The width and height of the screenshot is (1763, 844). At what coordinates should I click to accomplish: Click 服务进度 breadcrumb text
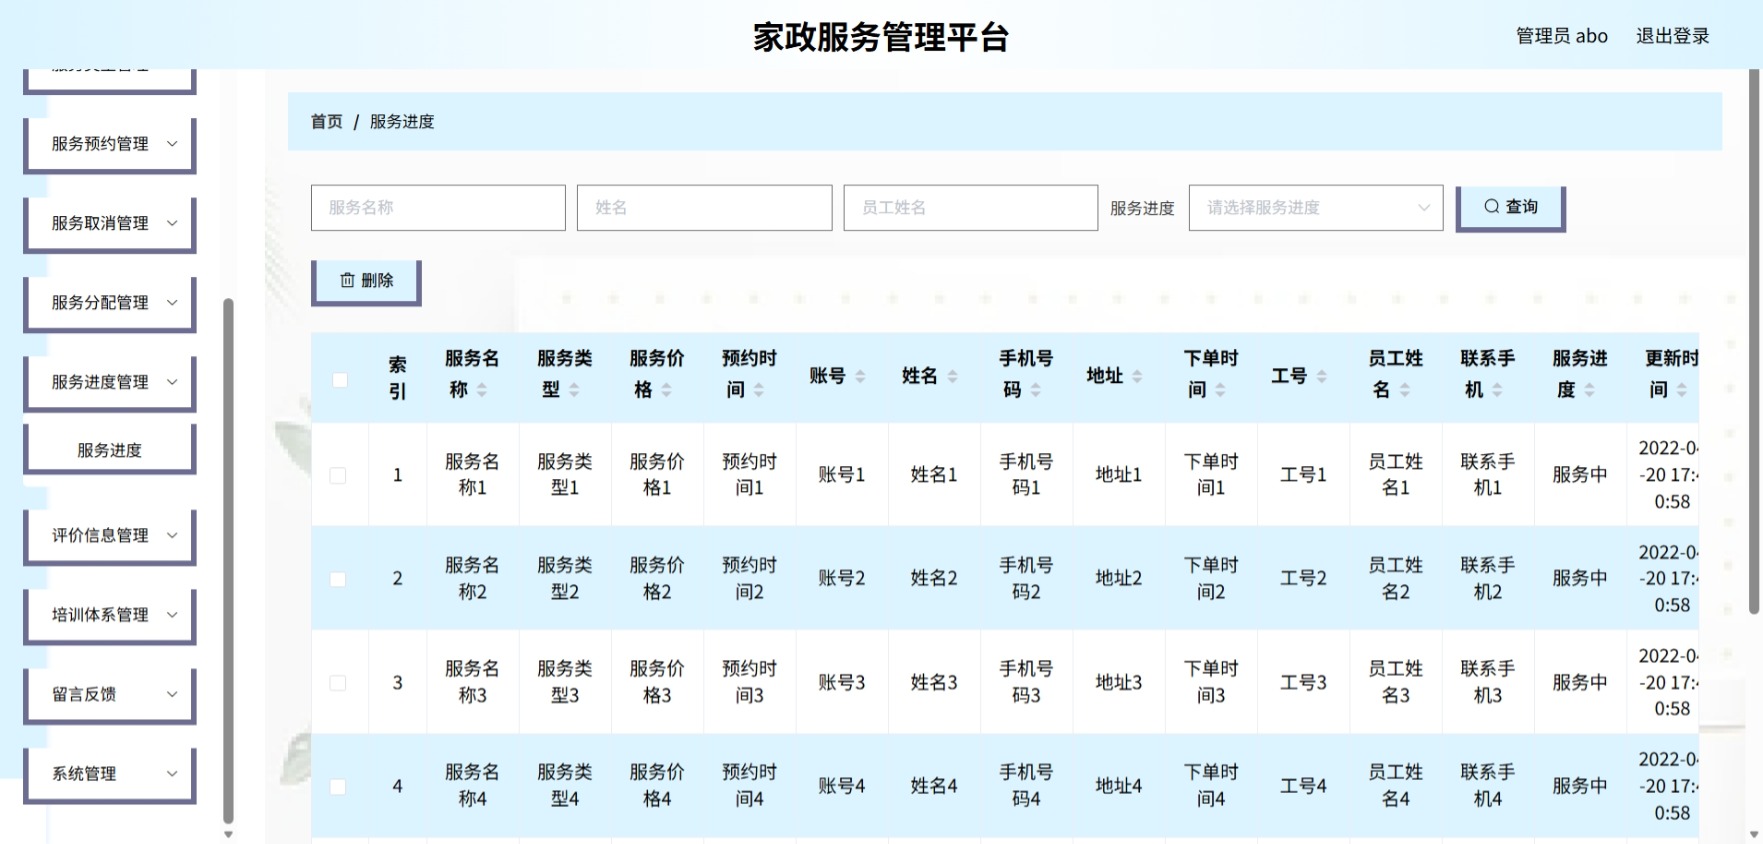(402, 122)
